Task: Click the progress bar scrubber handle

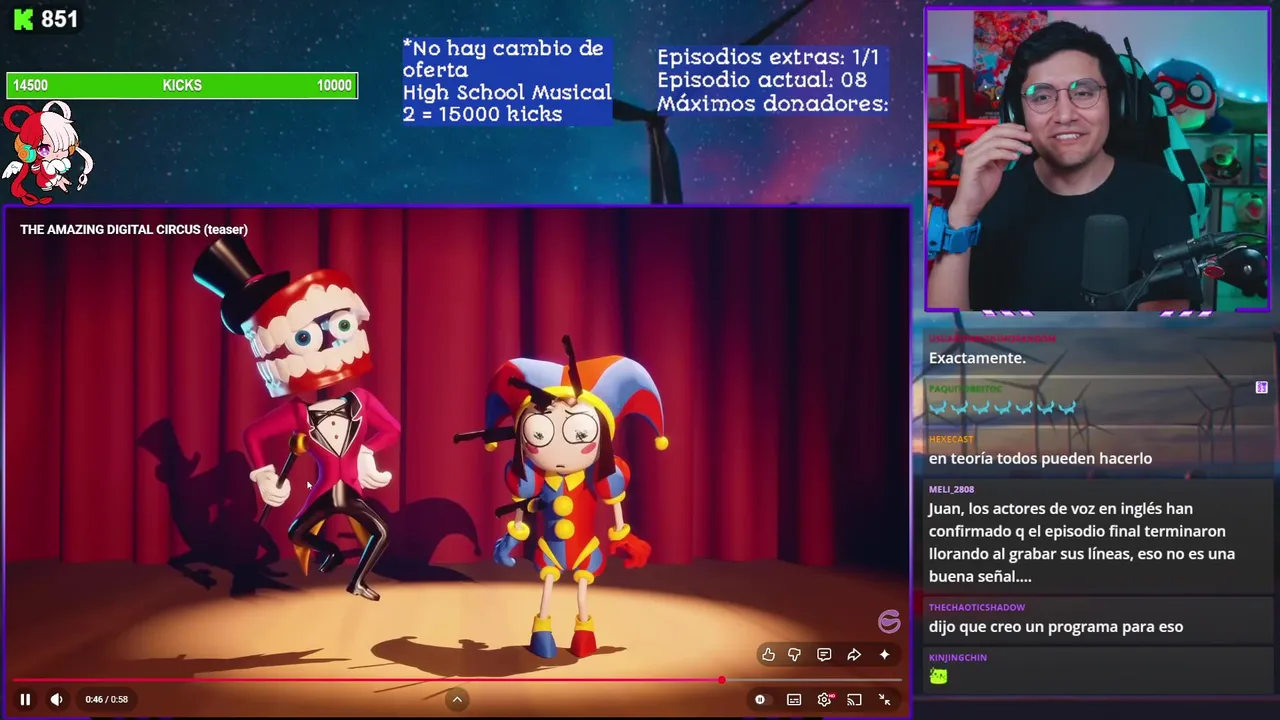Action: point(721,680)
